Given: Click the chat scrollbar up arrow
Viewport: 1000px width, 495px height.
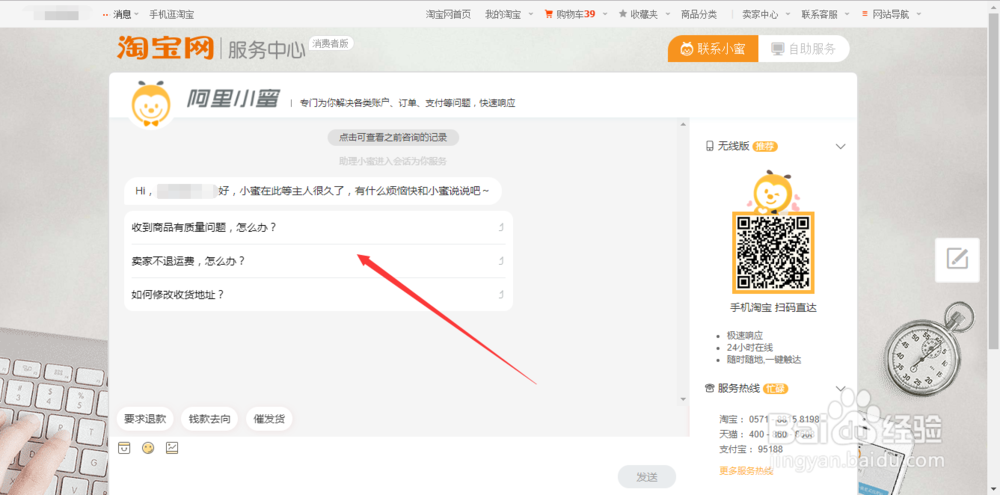Looking at the screenshot, I should pos(684,124).
